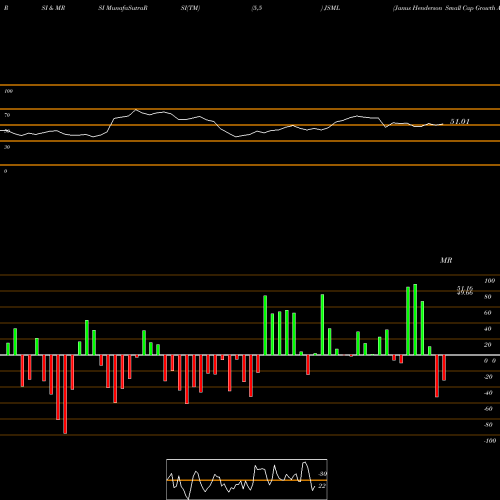Click the 'SI & MR' header label

click(53, 8)
